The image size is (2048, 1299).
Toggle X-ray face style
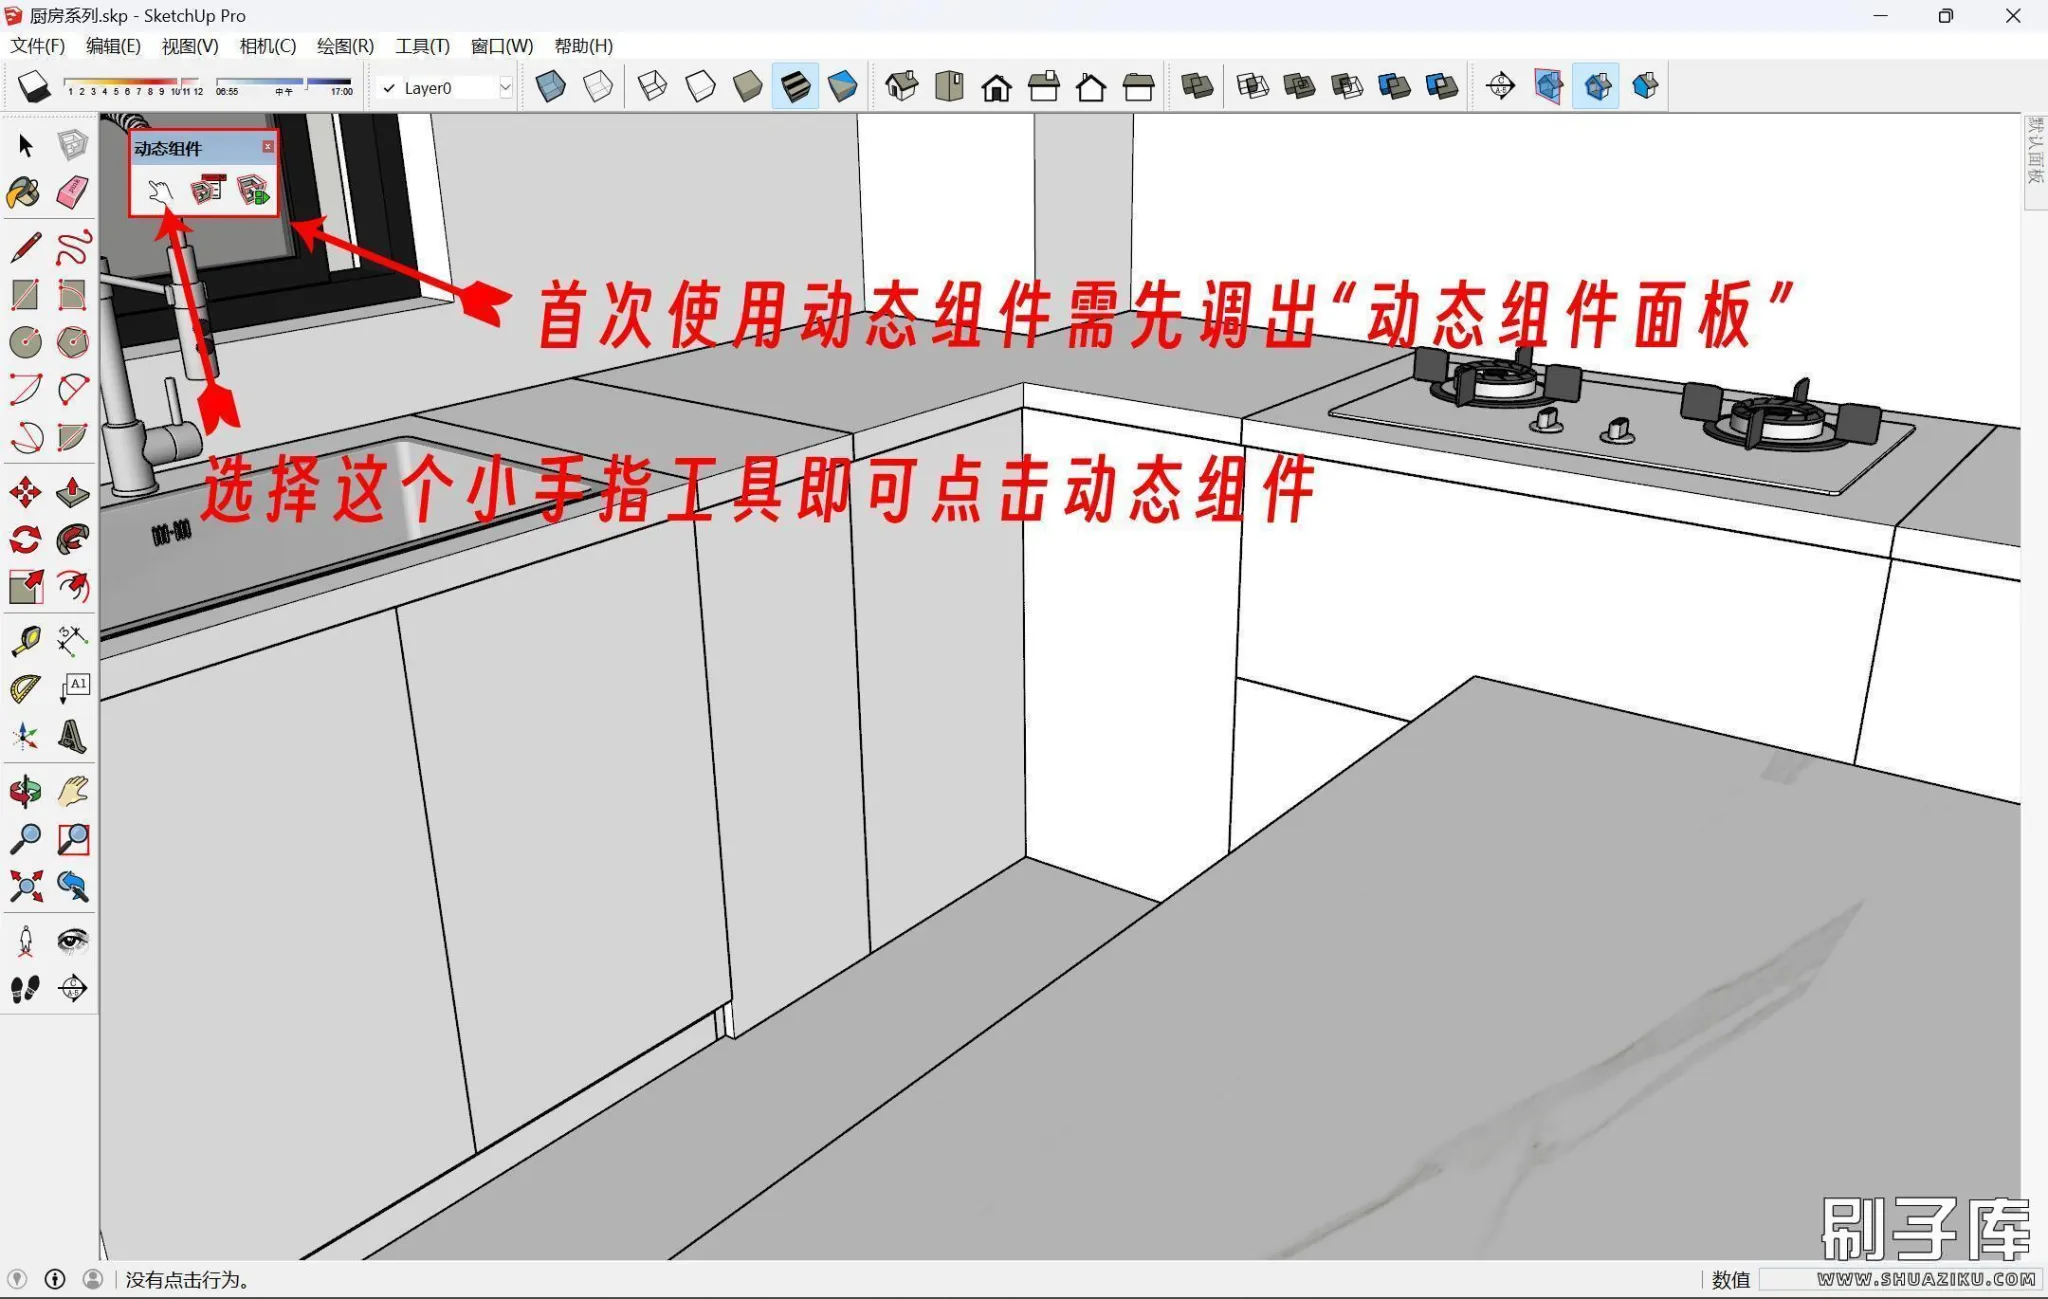(x=550, y=87)
